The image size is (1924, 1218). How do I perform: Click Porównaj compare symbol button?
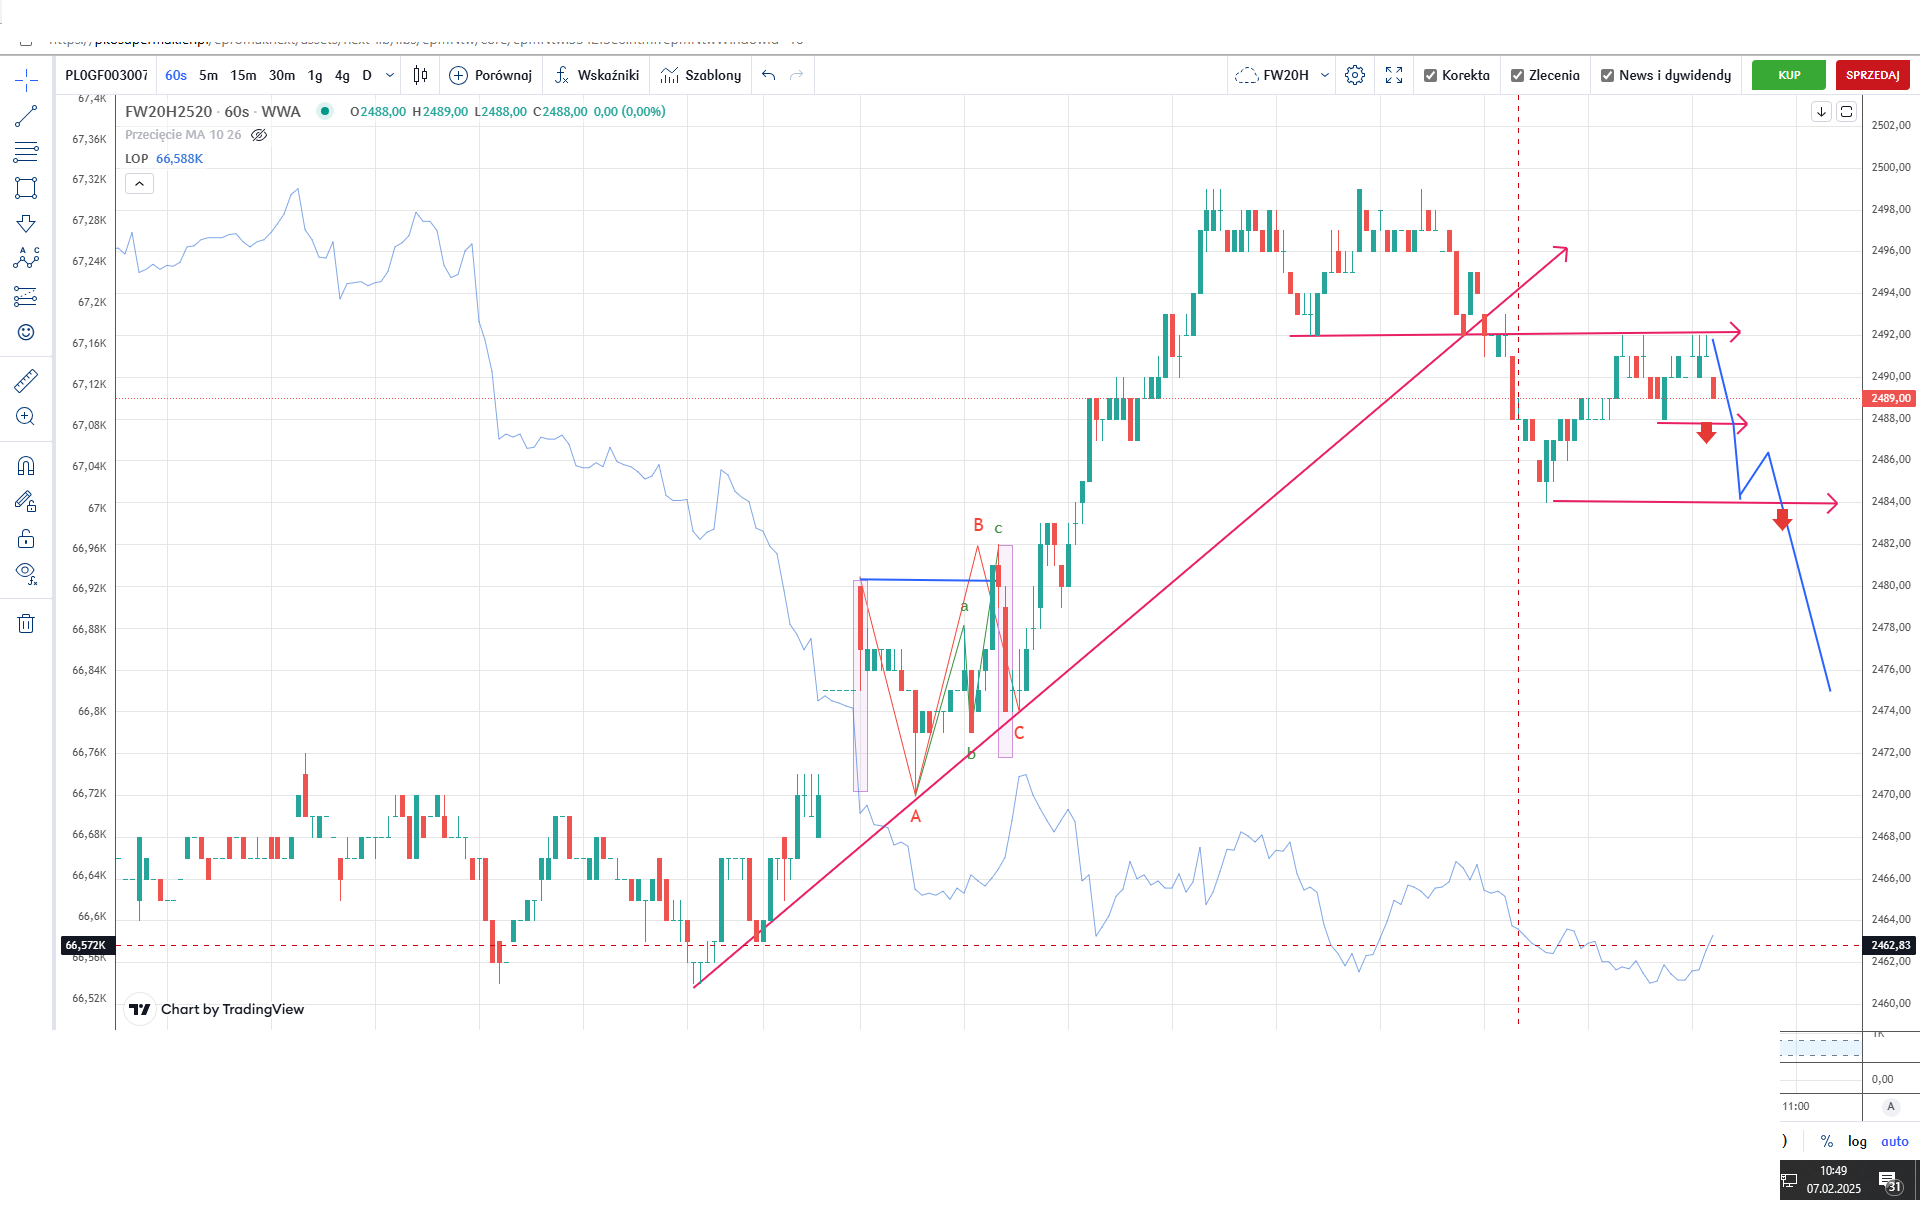pyautogui.click(x=491, y=75)
